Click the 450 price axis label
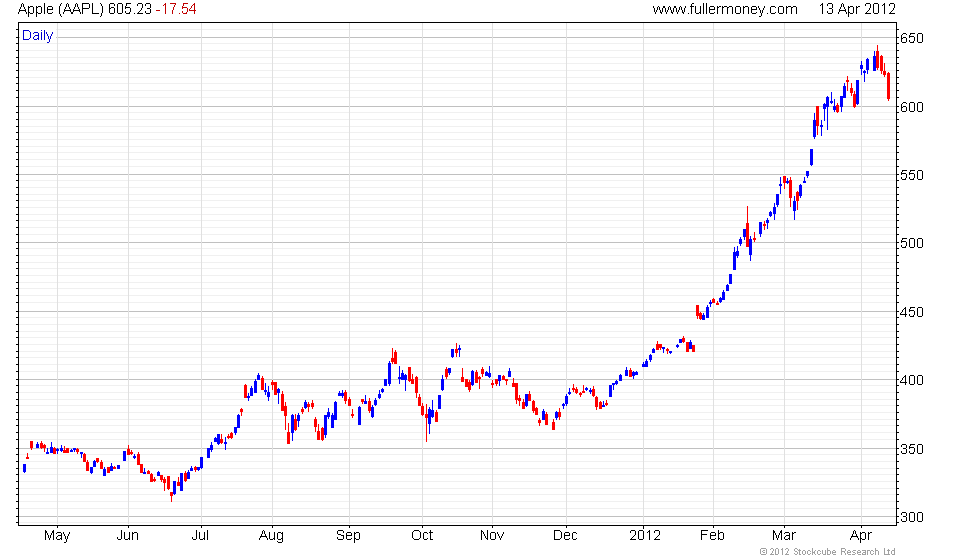Viewport: 980px width, 560px height. pyautogui.click(x=911, y=312)
